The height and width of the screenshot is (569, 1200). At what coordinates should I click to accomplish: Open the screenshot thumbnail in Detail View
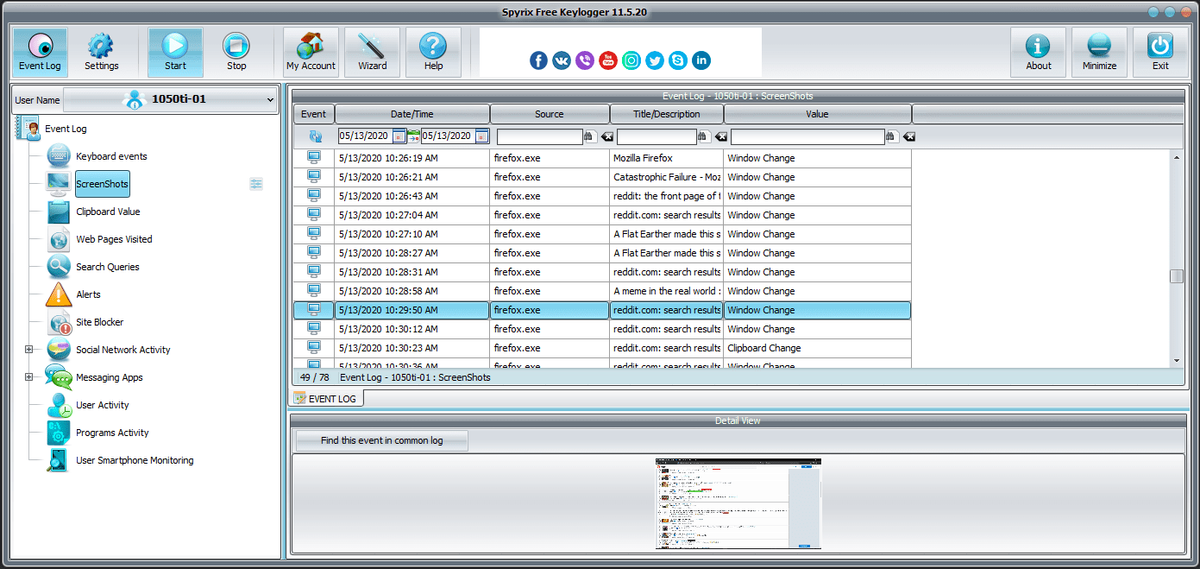[738, 503]
